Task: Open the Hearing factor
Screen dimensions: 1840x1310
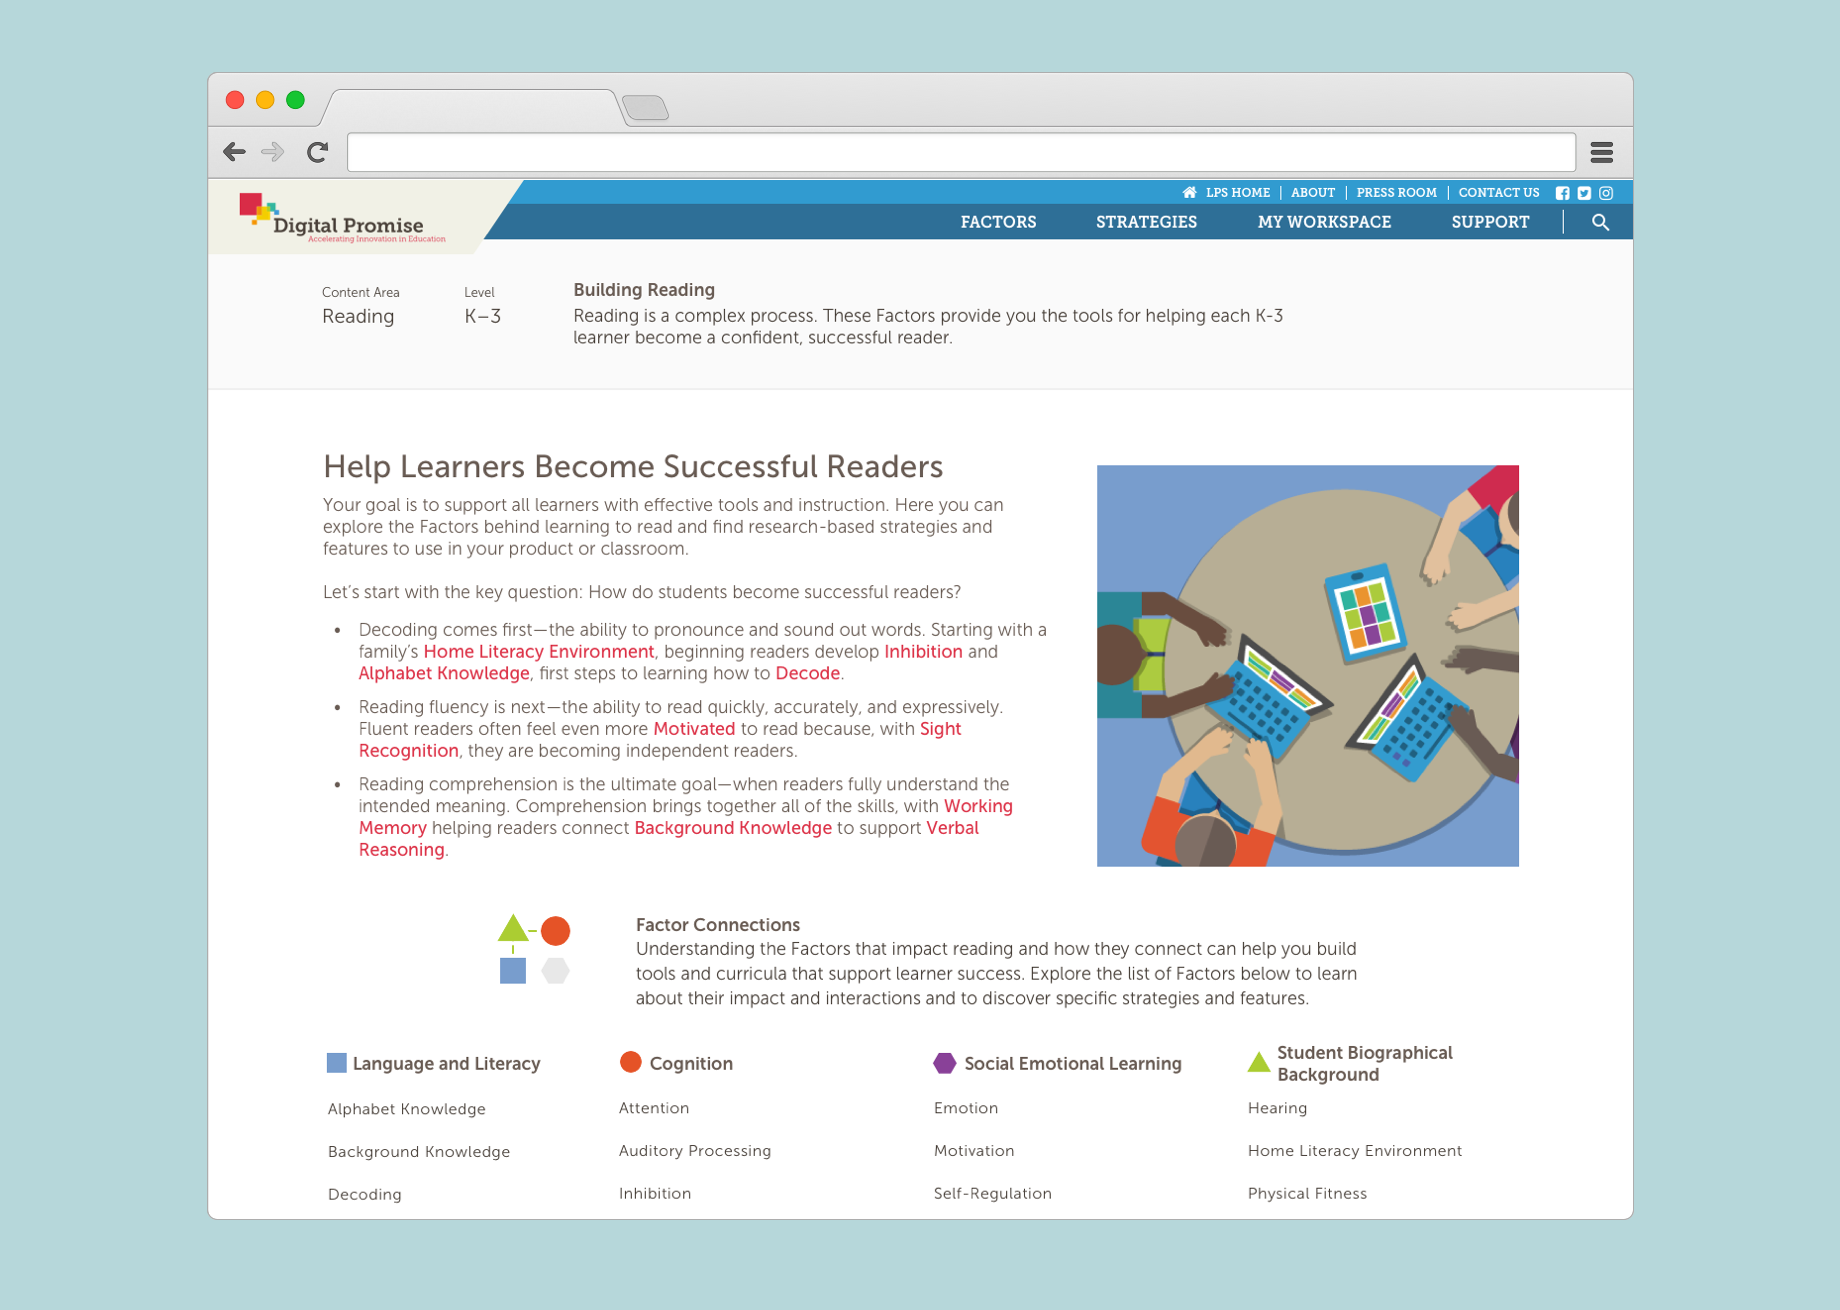Action: pos(1277,1108)
